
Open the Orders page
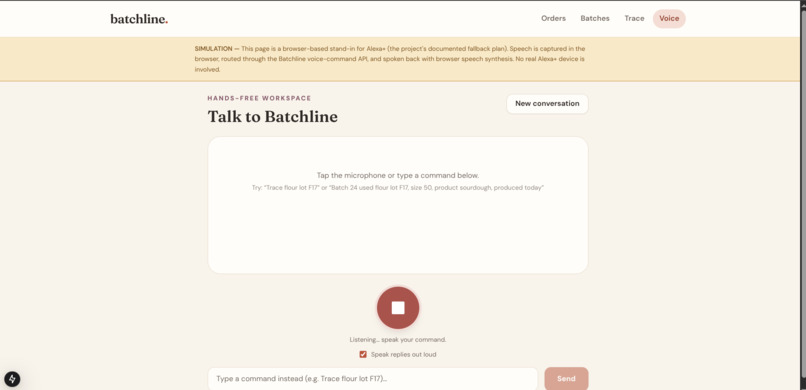(553, 18)
